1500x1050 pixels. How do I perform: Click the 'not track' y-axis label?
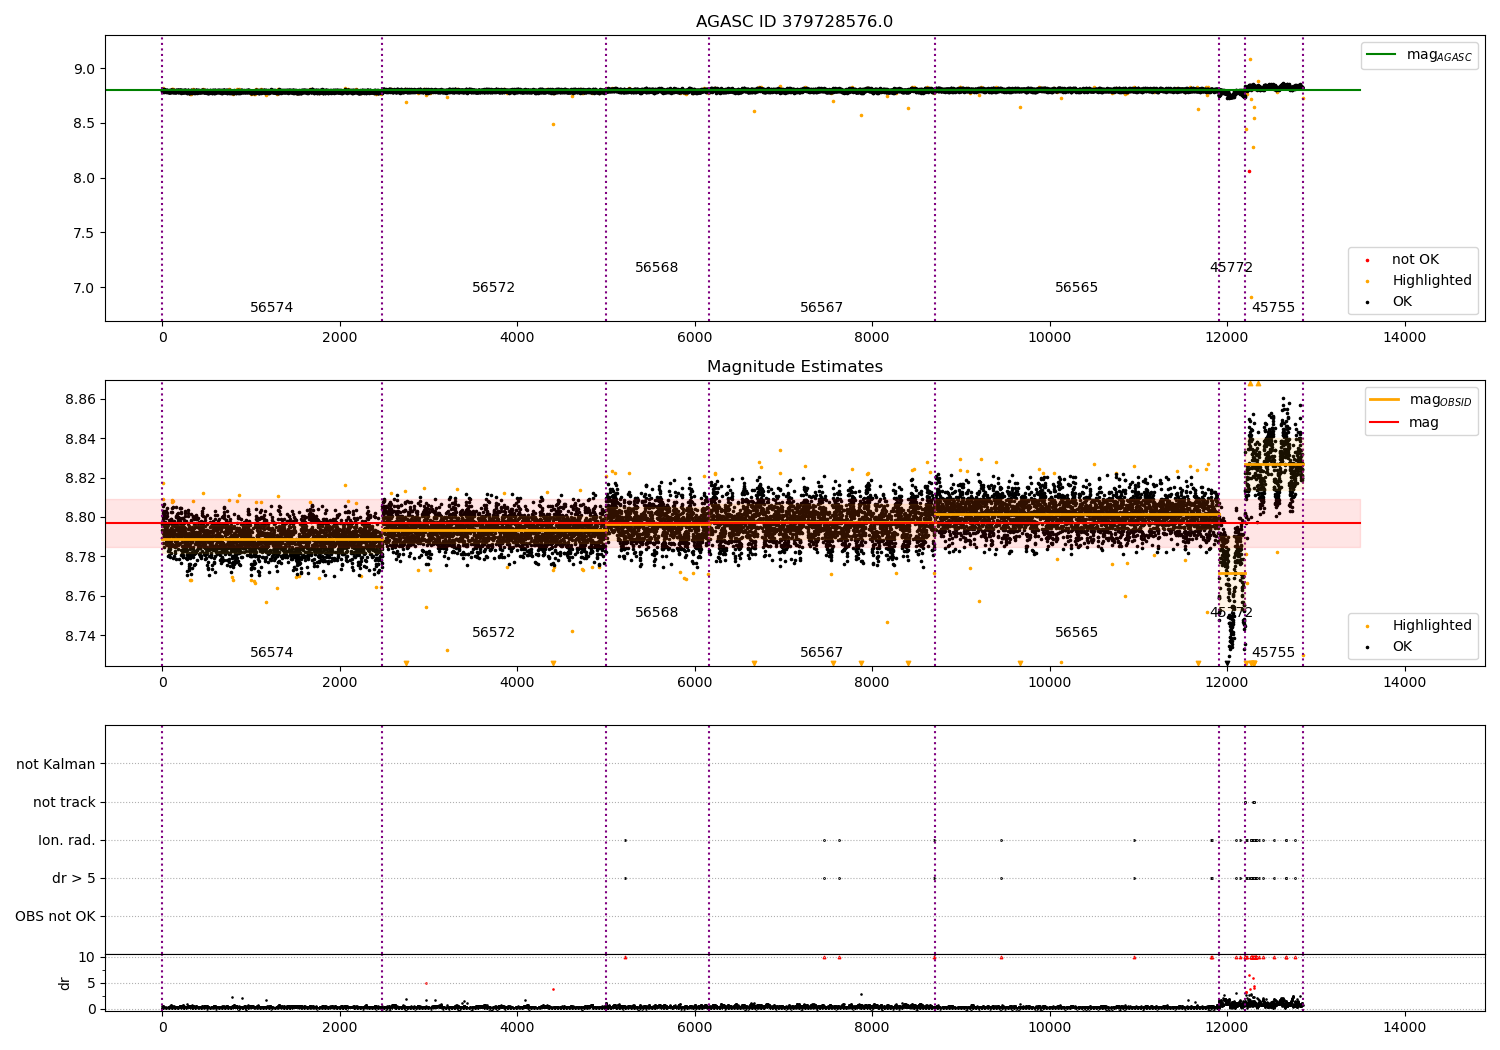pos(64,802)
